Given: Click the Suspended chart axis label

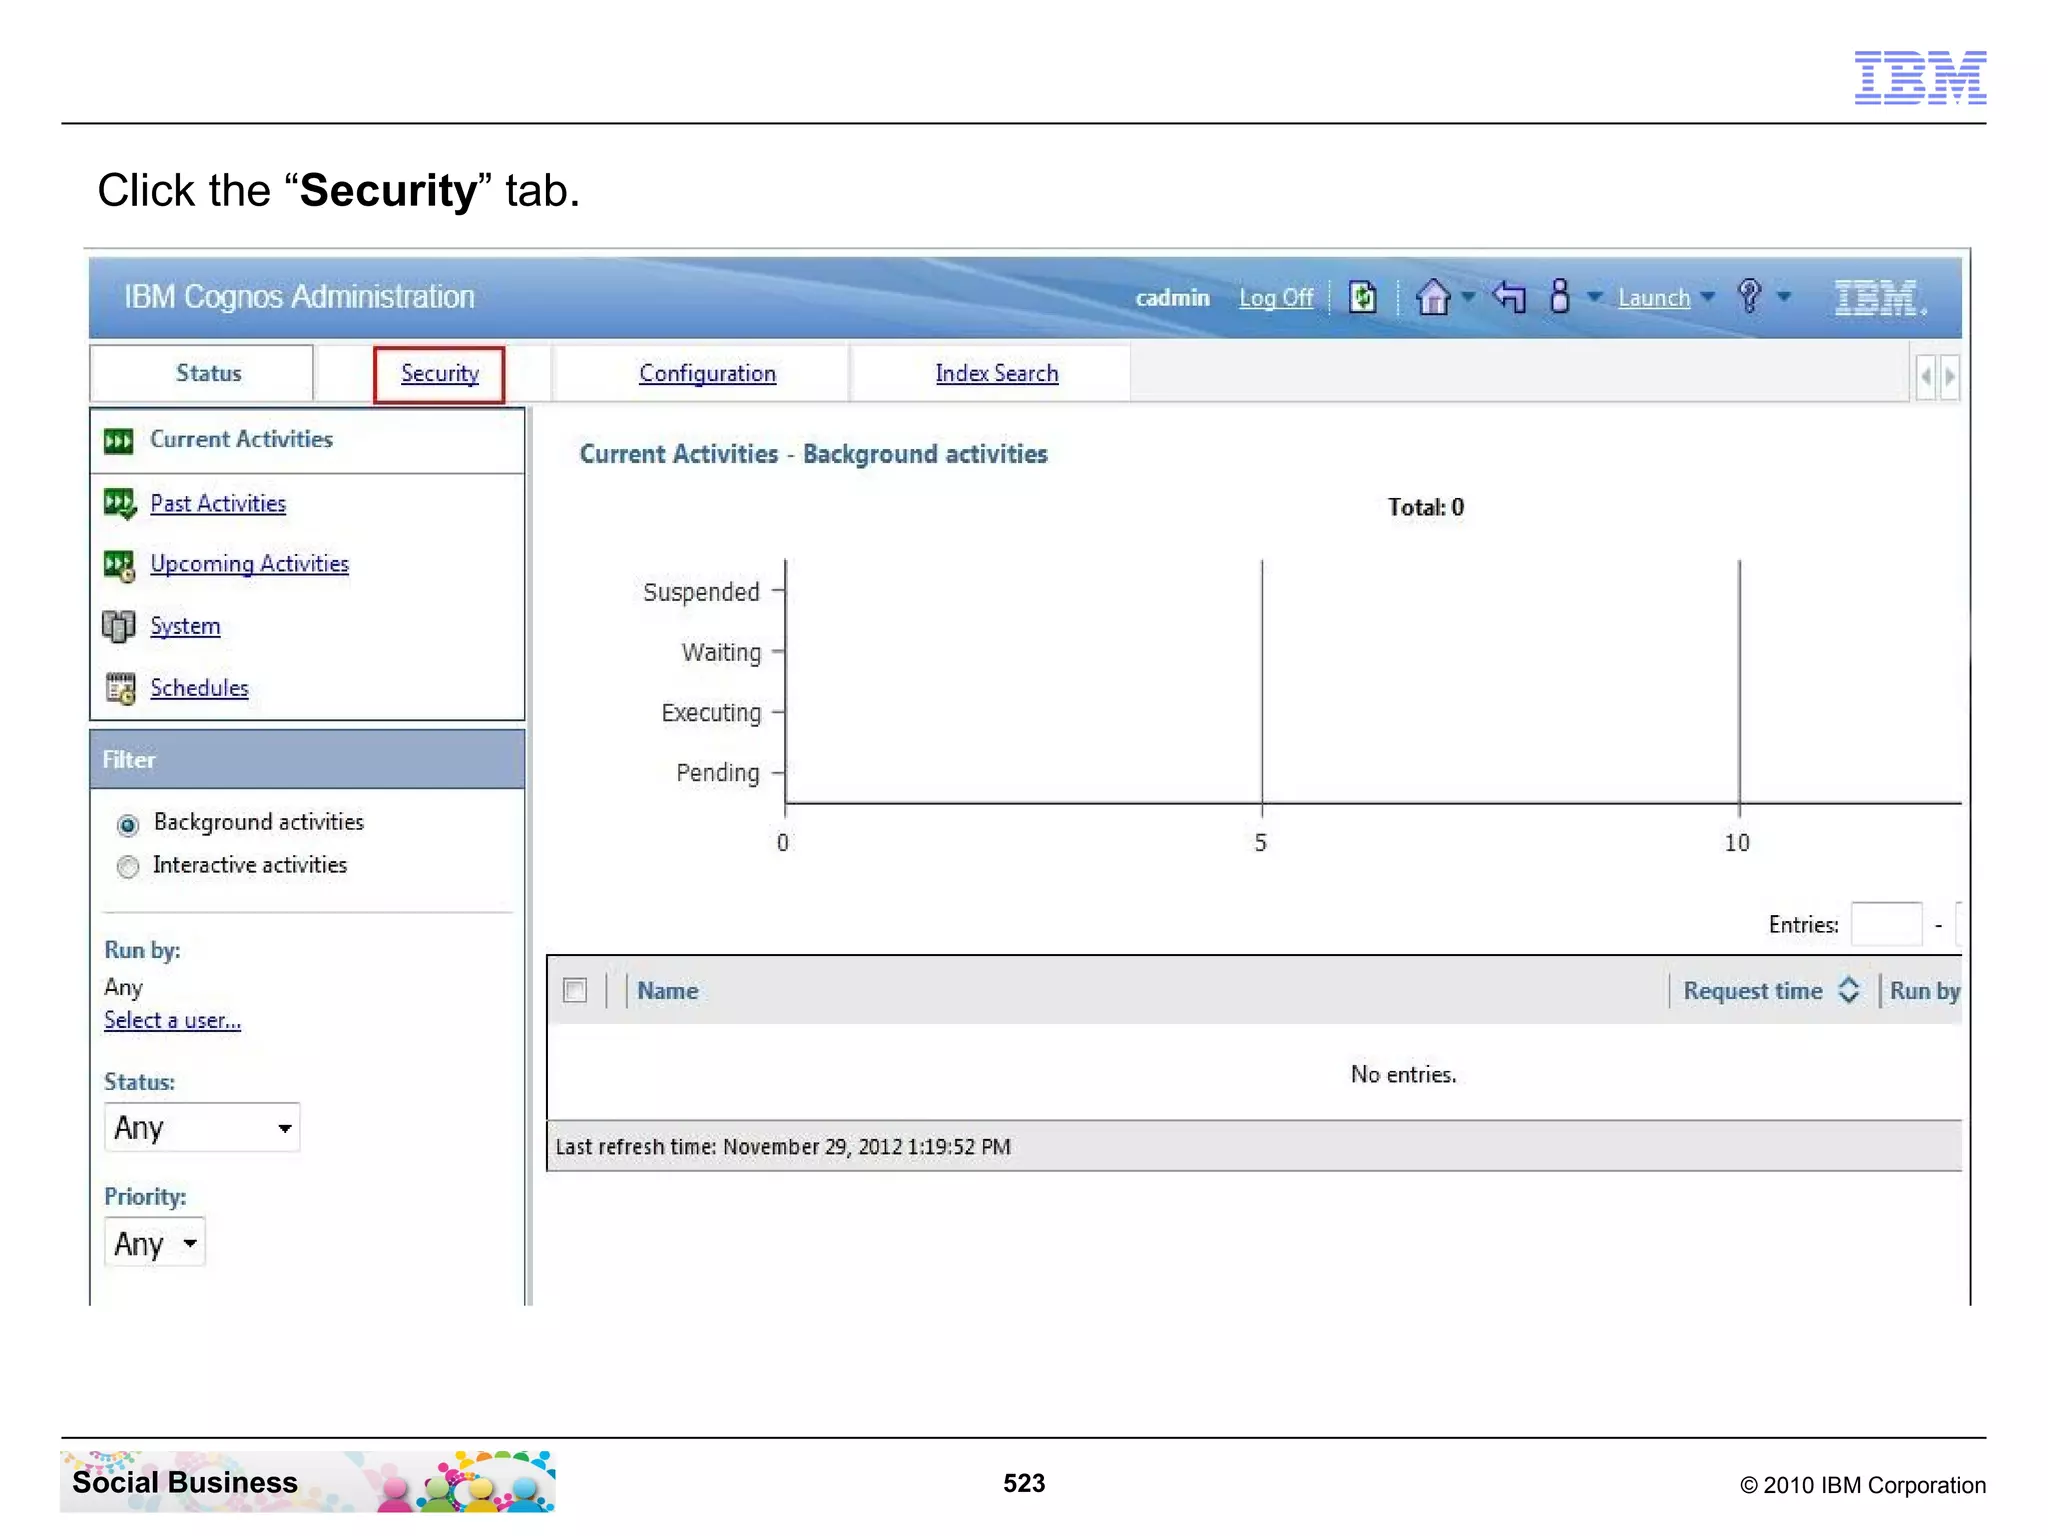Looking at the screenshot, I should [x=701, y=592].
